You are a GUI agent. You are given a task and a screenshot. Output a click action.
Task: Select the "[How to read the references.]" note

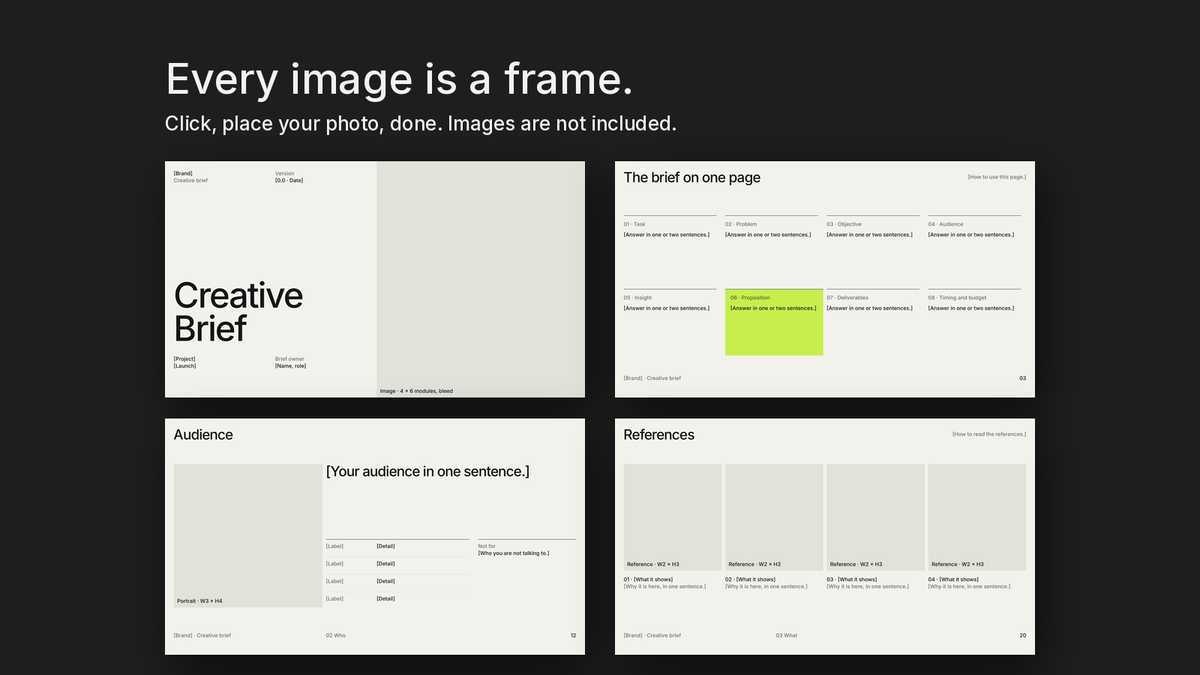tap(989, 434)
